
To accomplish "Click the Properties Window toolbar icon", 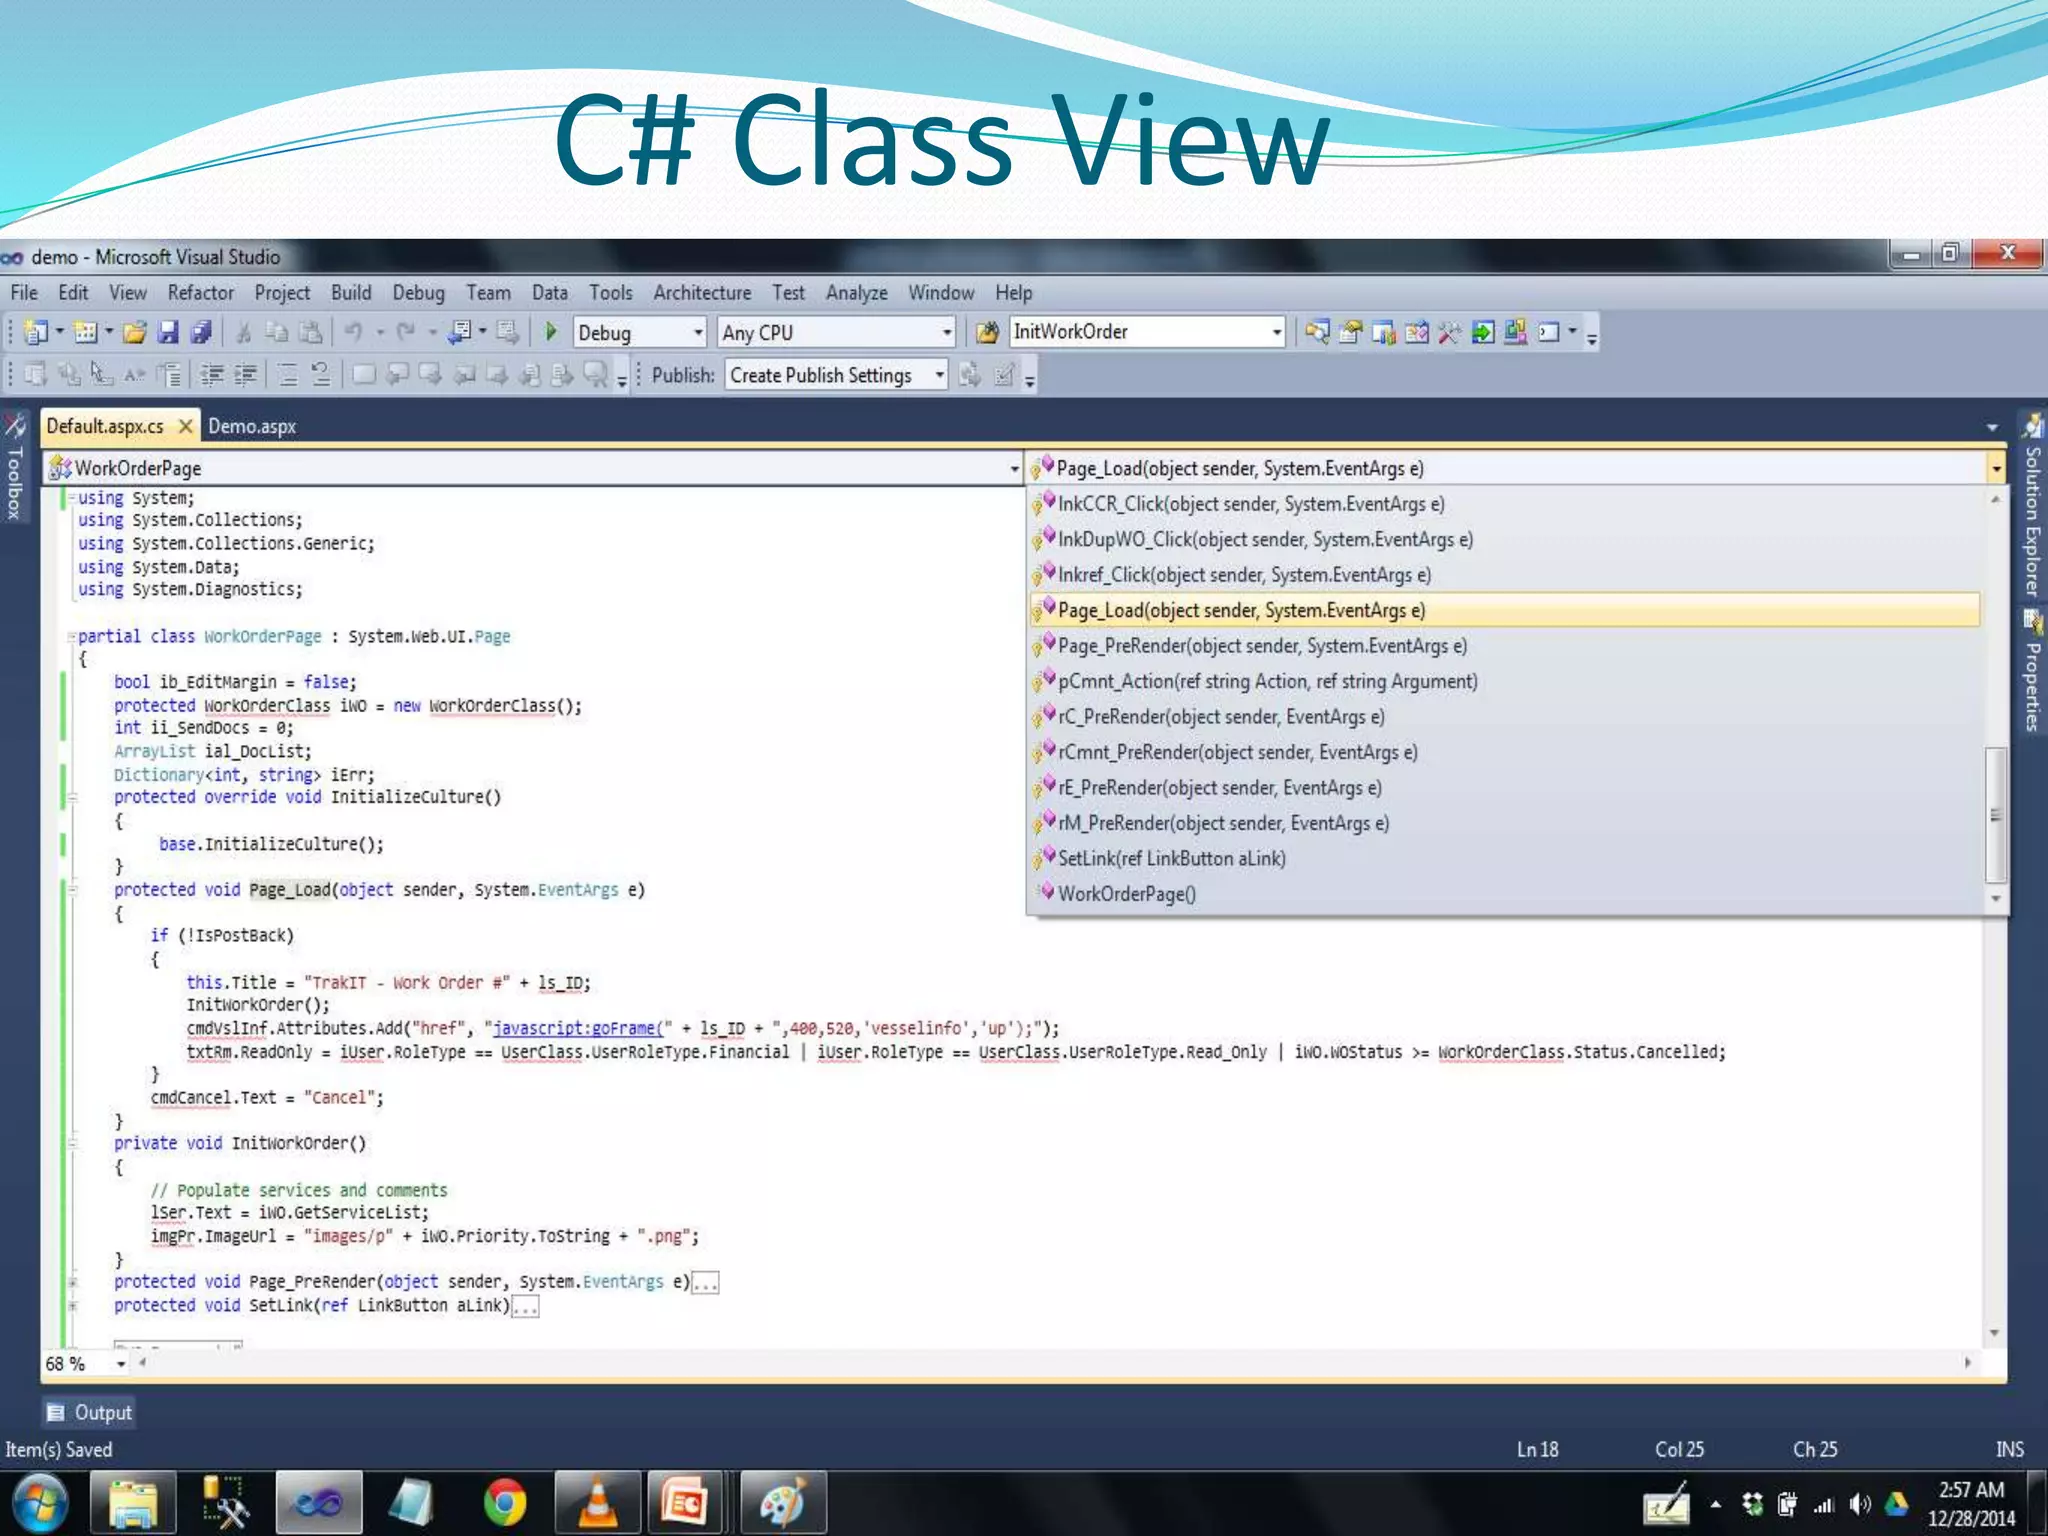I will 1351,332.
